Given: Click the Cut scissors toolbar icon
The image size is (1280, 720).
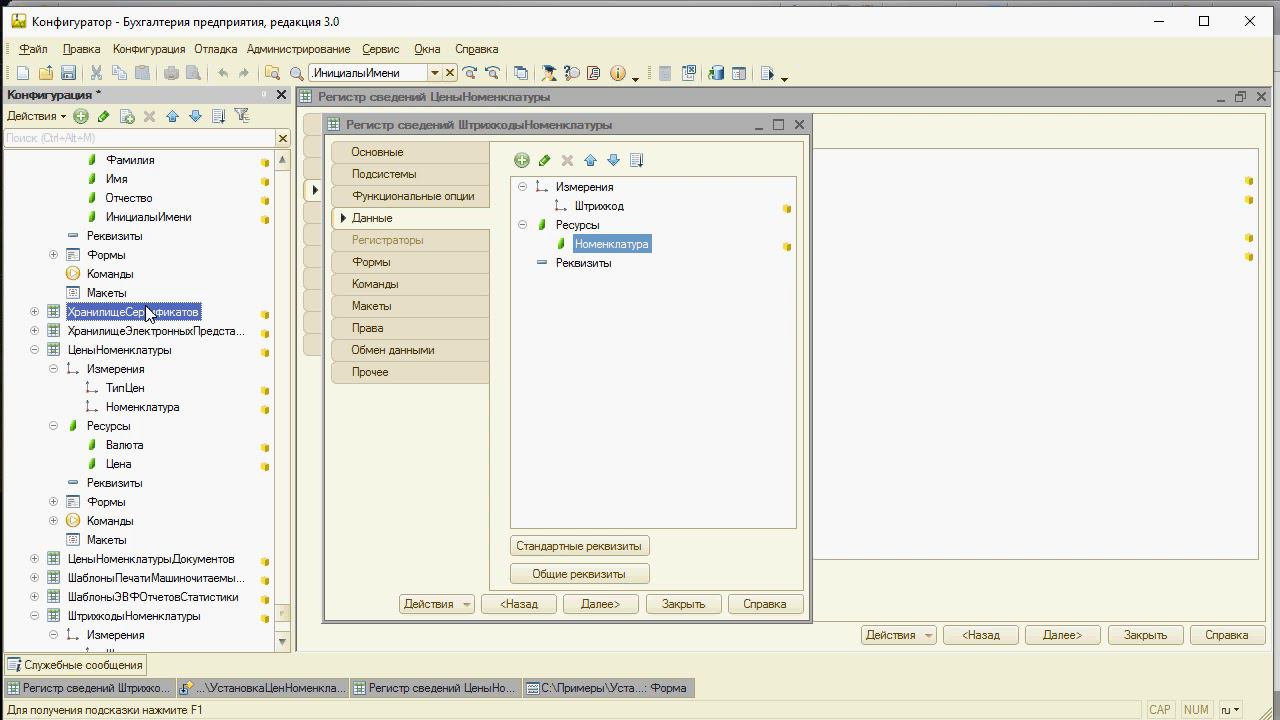Looking at the screenshot, I should point(96,73).
